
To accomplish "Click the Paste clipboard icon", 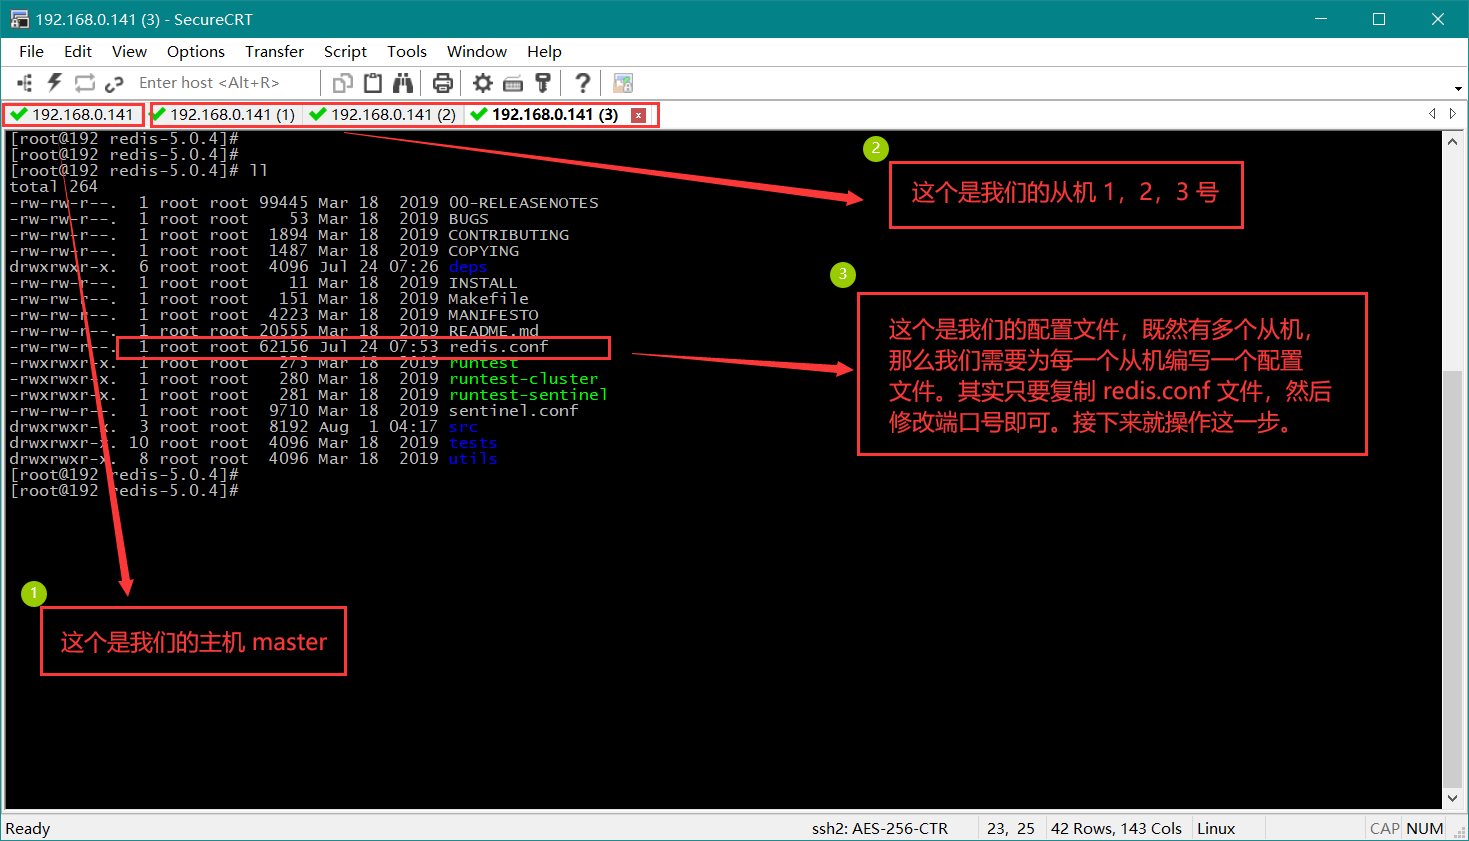I will coord(373,83).
